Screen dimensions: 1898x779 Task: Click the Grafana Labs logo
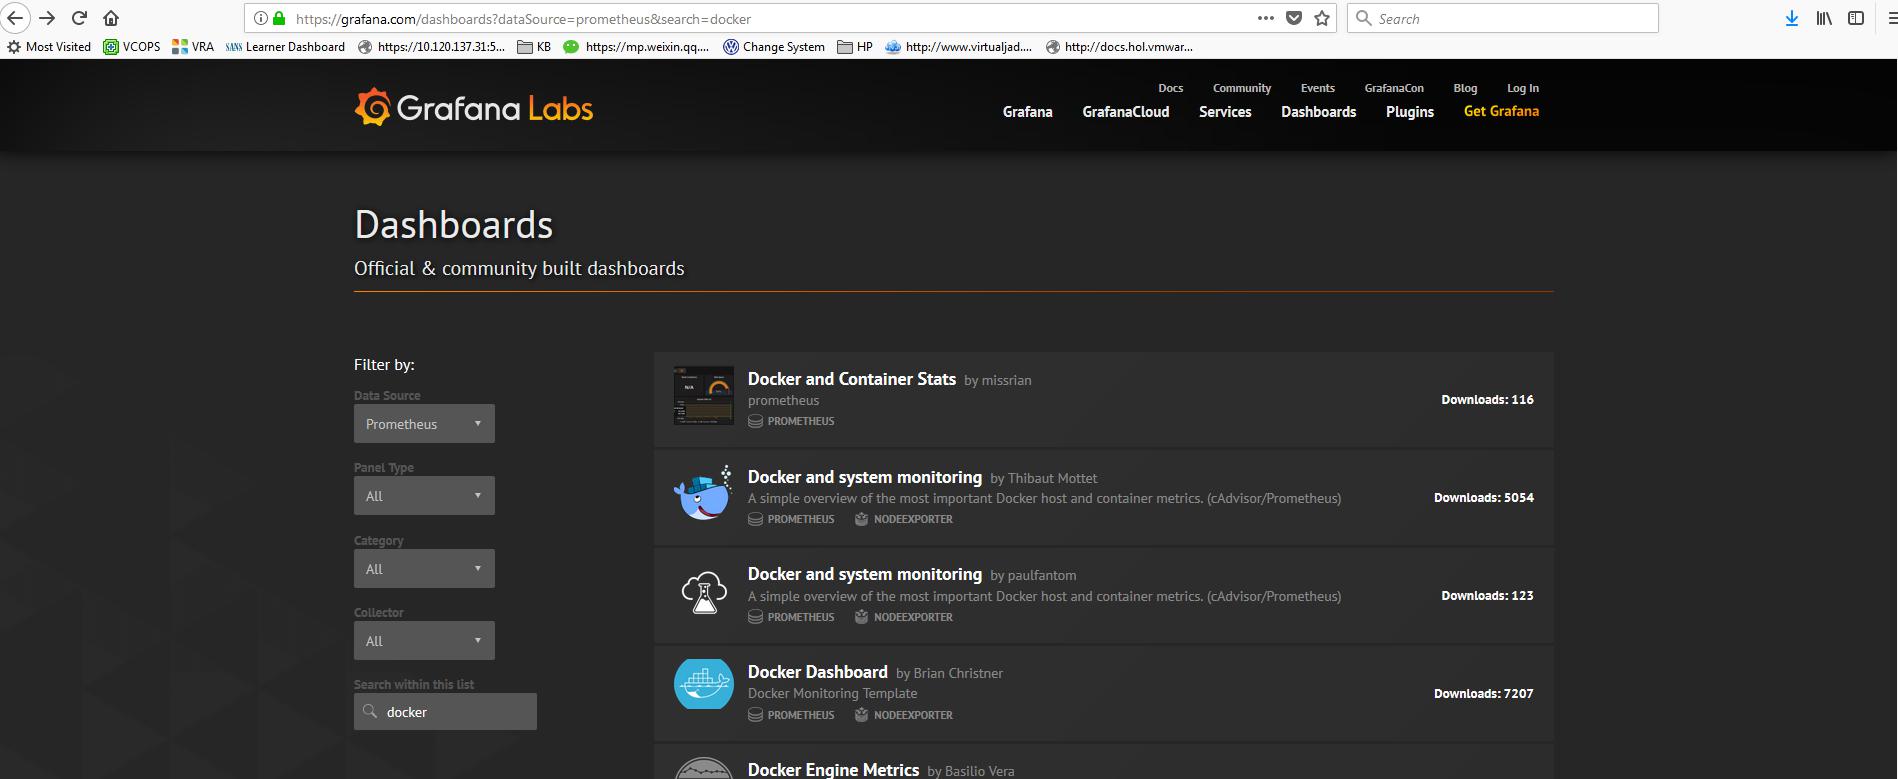click(474, 107)
